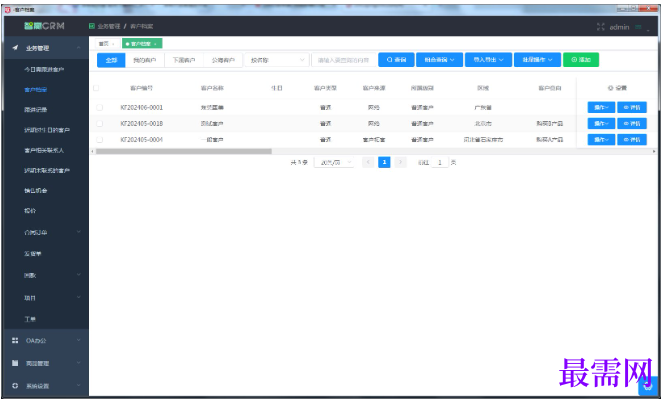Close the green 客户档案 page tab
This screenshot has width=671, height=404.
tap(155, 44)
